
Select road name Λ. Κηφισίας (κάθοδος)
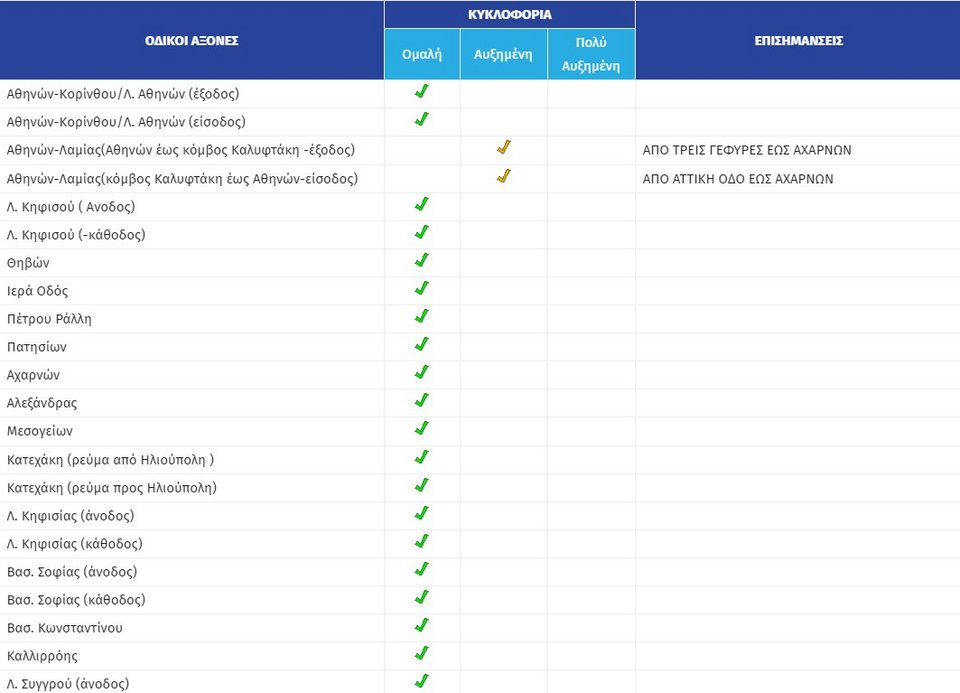click(x=75, y=544)
